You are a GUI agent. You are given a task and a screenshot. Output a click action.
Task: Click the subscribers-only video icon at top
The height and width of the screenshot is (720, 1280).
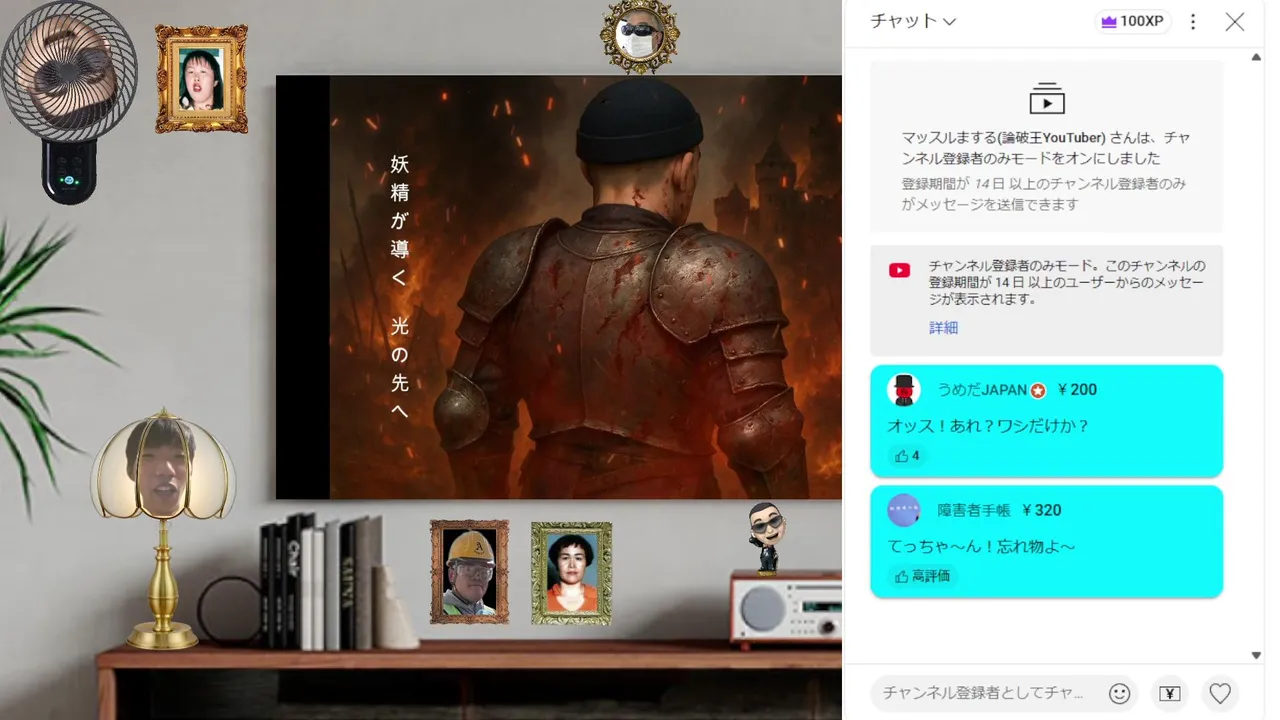click(1047, 98)
